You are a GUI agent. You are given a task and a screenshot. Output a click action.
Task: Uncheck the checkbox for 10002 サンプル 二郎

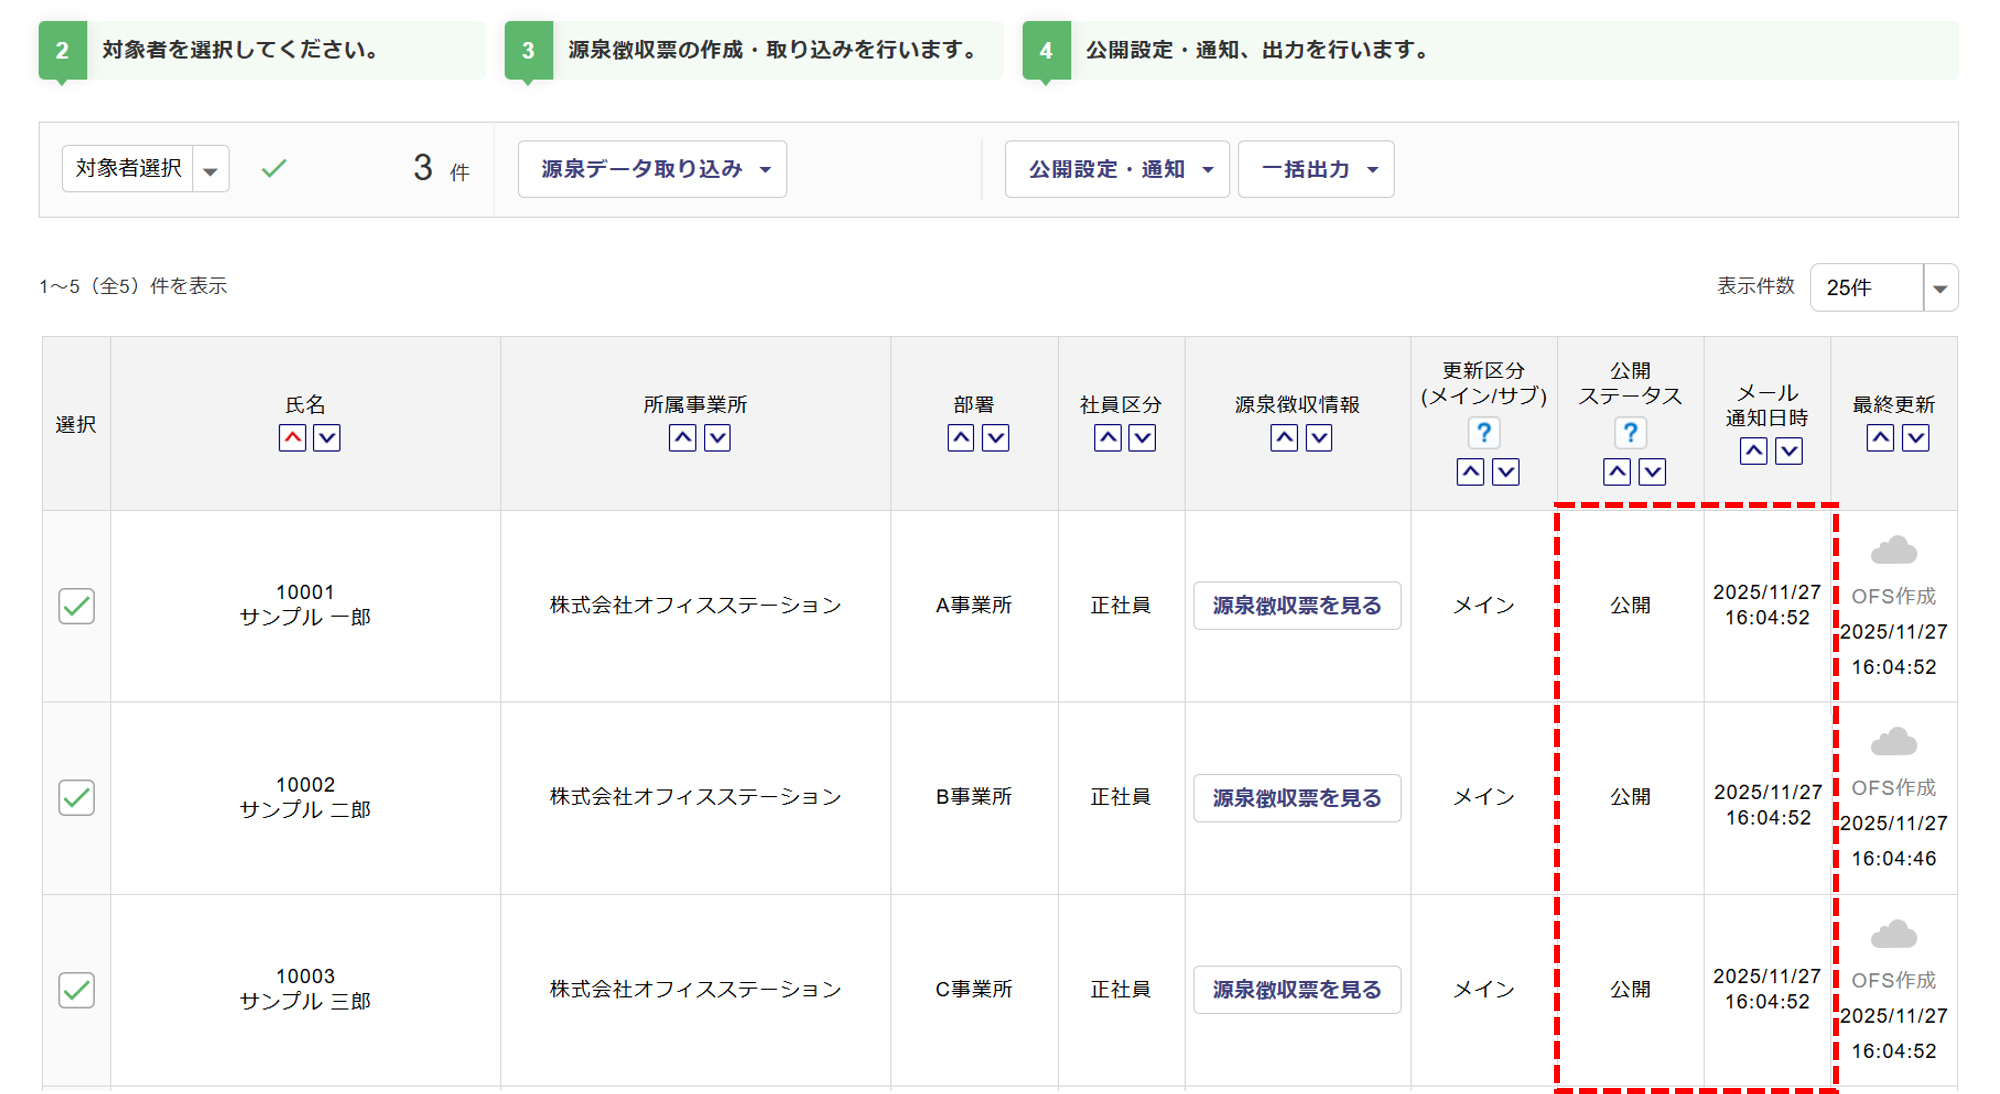click(77, 798)
